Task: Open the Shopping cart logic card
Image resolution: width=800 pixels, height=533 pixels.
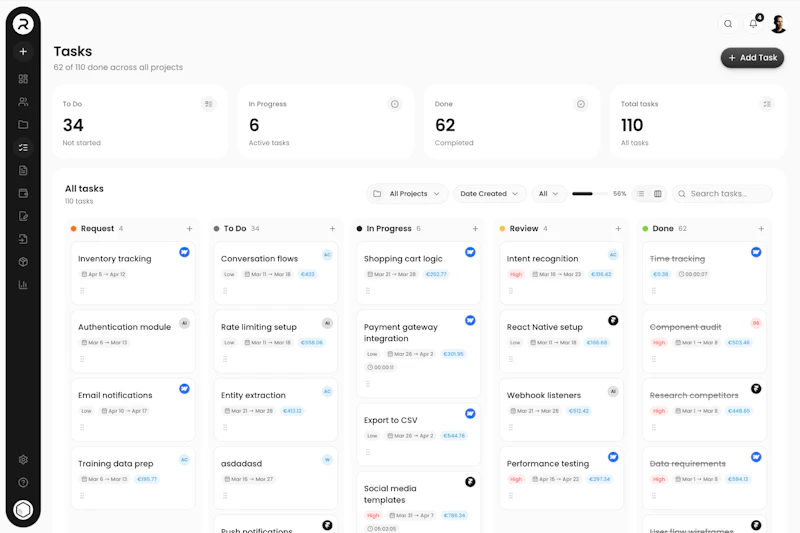Action: tap(418, 273)
